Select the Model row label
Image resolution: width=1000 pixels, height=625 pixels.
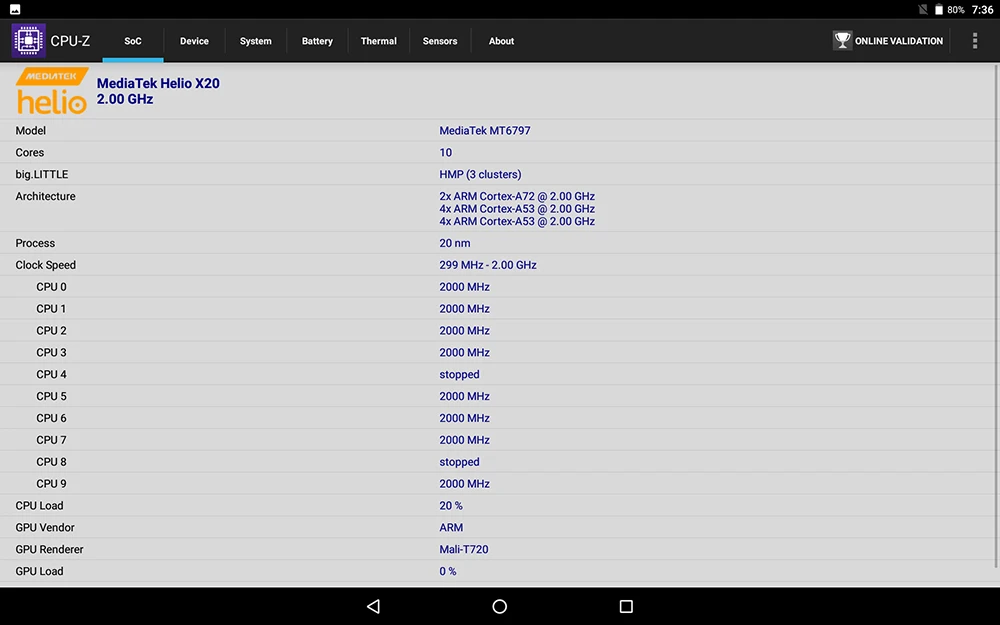pos(31,130)
